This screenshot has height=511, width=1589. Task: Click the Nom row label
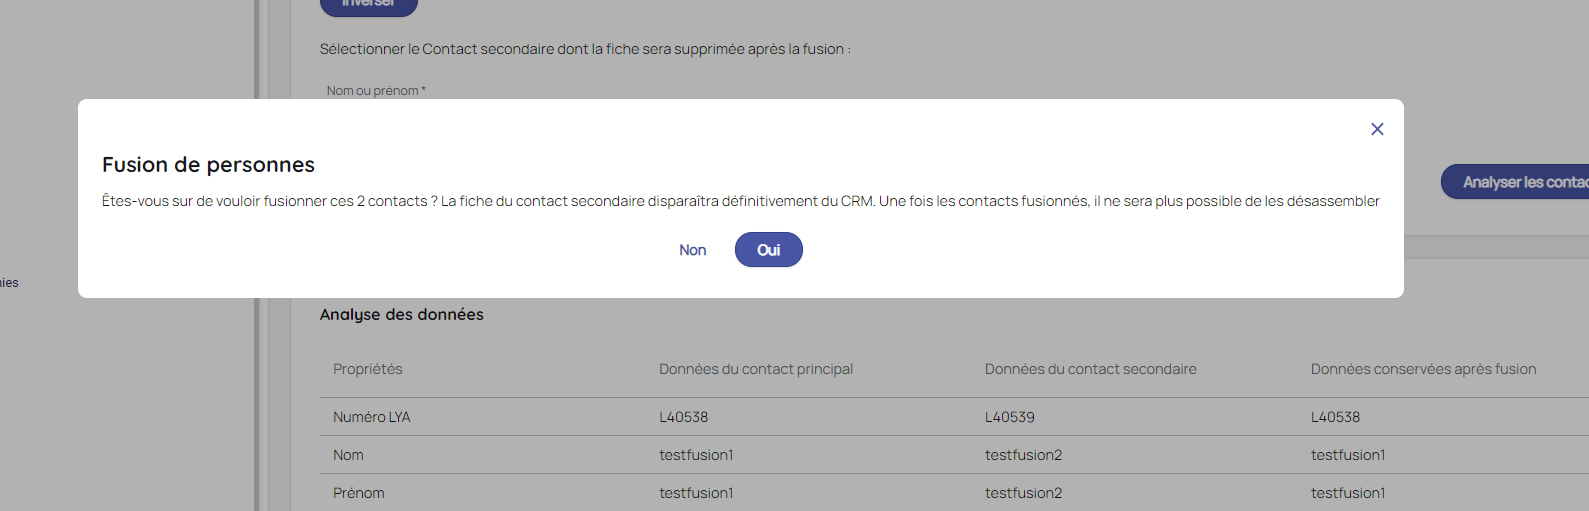tap(348, 455)
